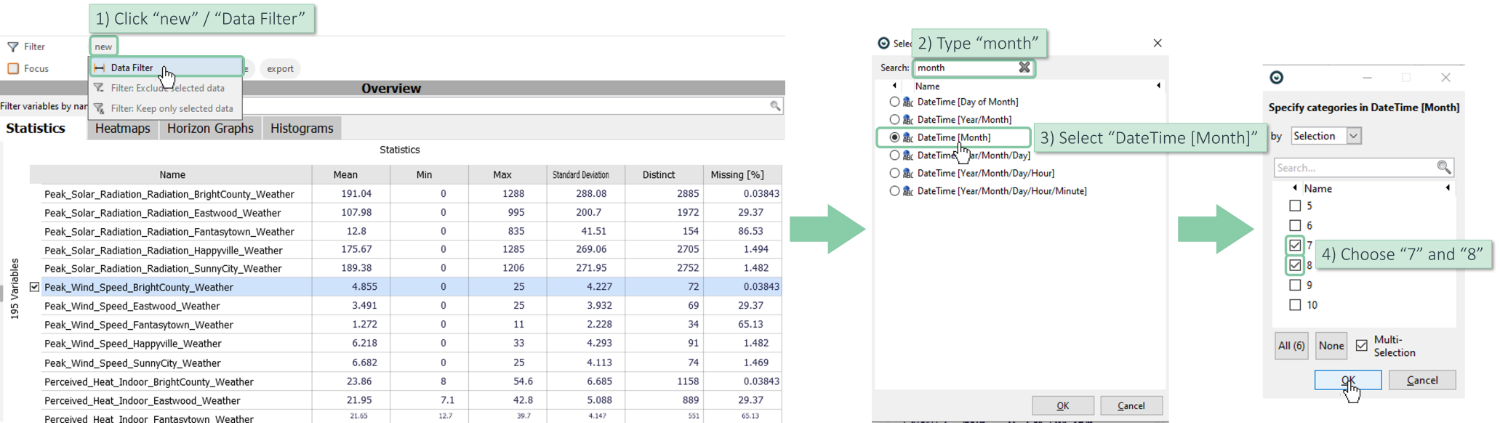Screen dimensions: 1500x423
Task: Click the magnifier icon in variable filter bar
Action: pyautogui.click(x=775, y=106)
